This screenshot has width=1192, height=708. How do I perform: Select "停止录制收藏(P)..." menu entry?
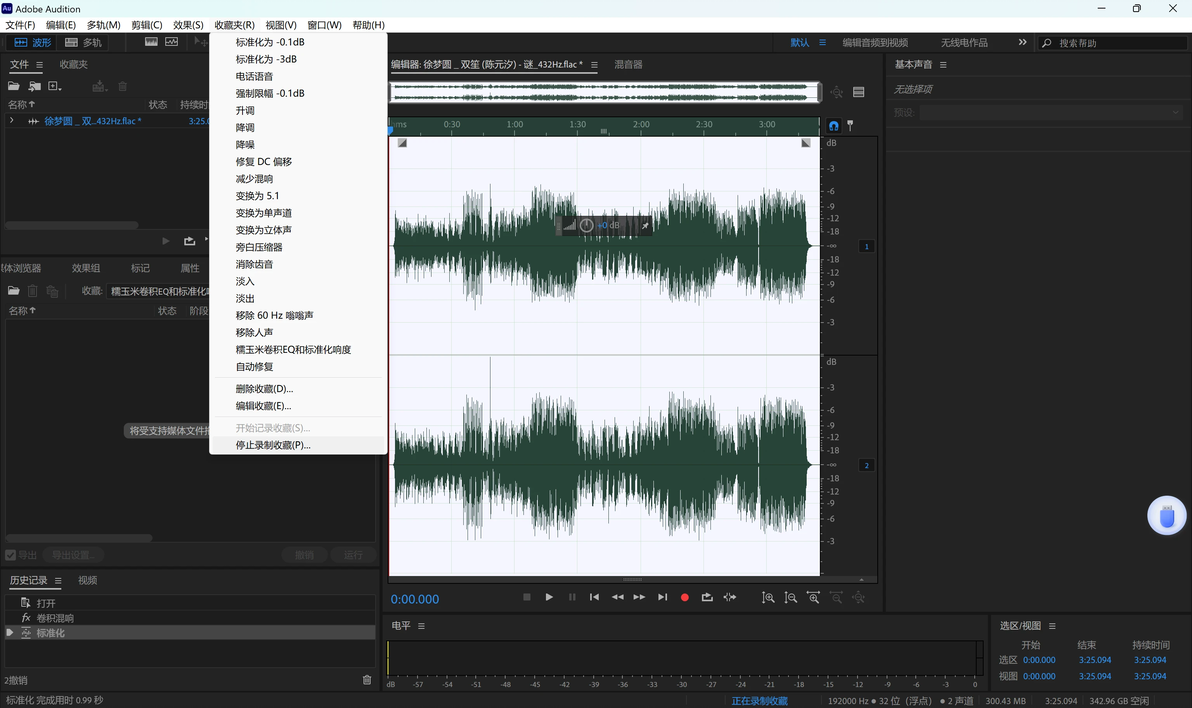click(x=273, y=445)
